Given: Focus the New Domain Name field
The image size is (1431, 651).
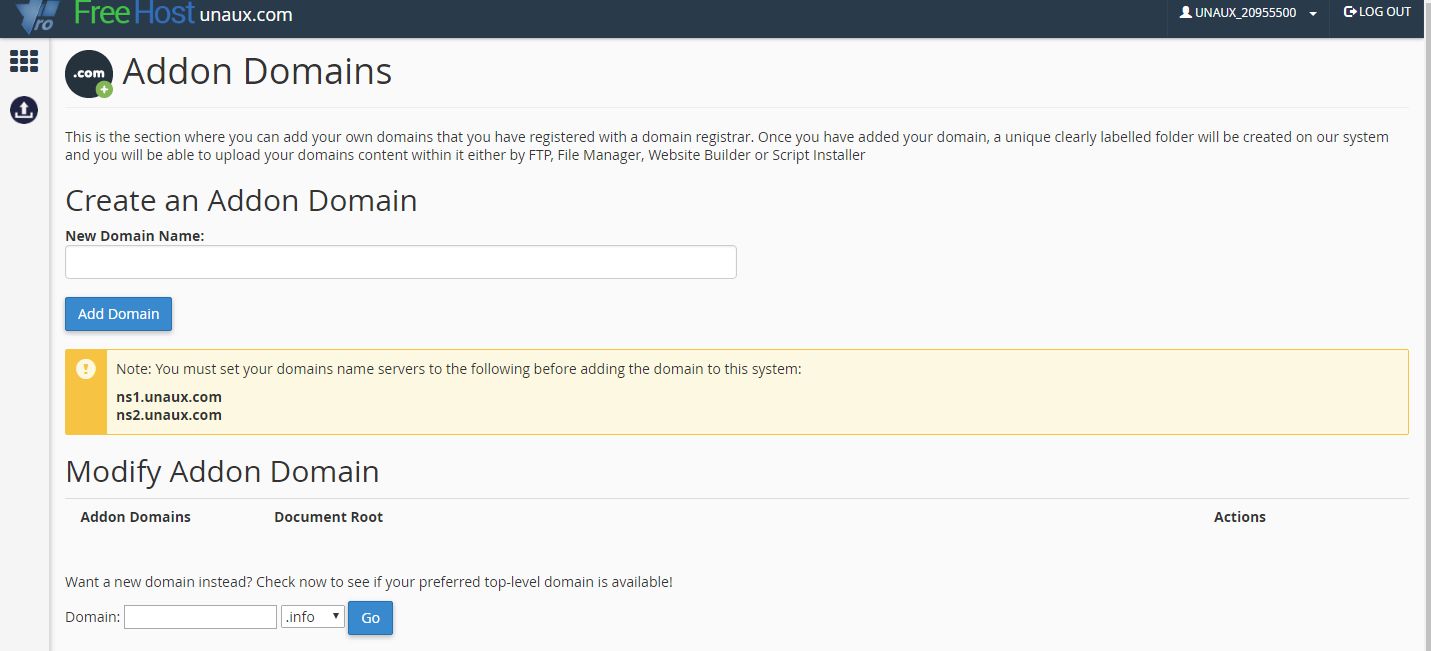Looking at the screenshot, I should [x=400, y=261].
